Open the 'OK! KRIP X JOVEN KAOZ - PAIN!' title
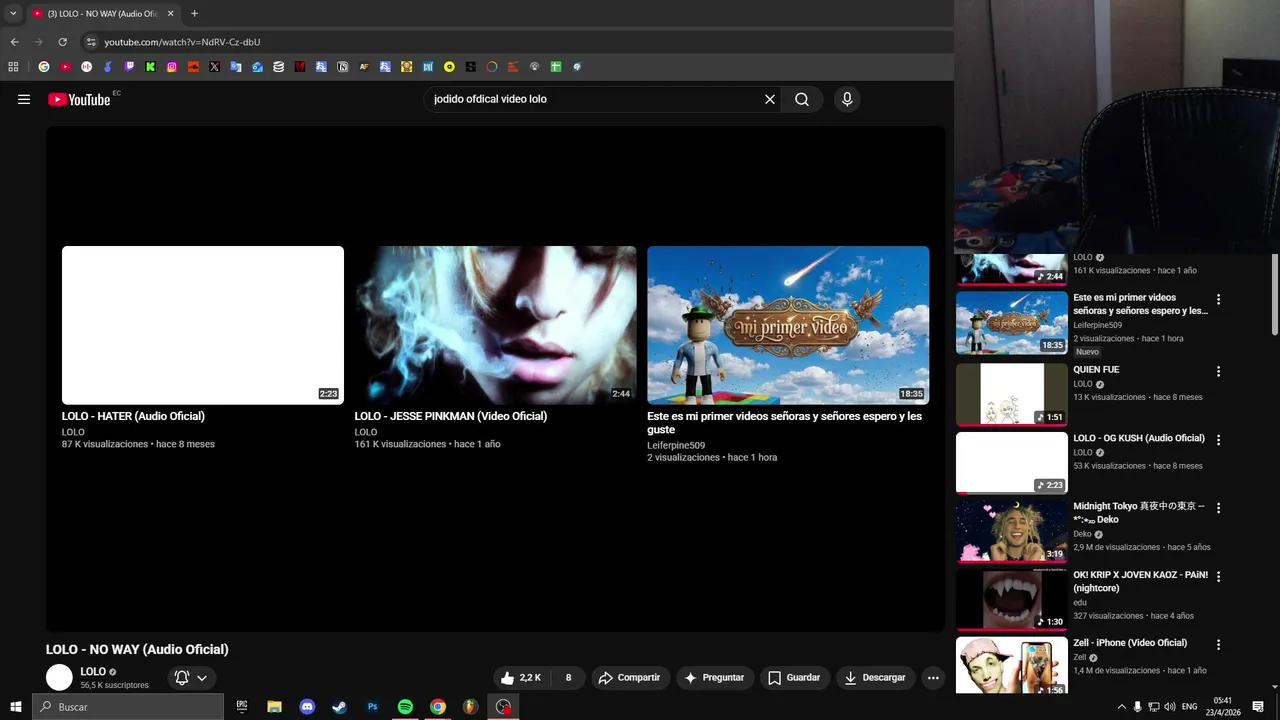 (1141, 582)
